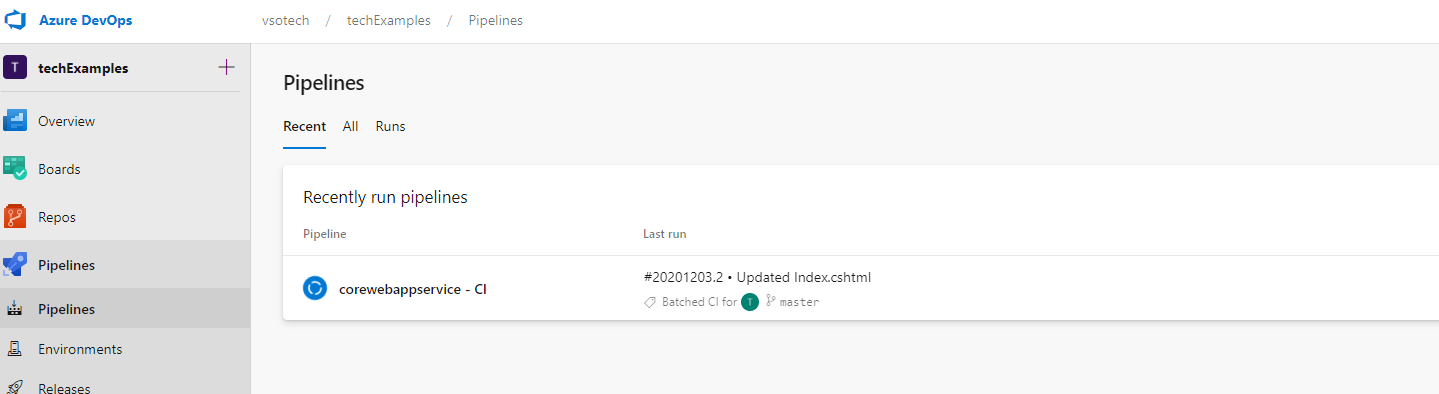The image size is (1439, 394).
Task: Click the Azure DevOps logo icon
Action: pos(17,20)
